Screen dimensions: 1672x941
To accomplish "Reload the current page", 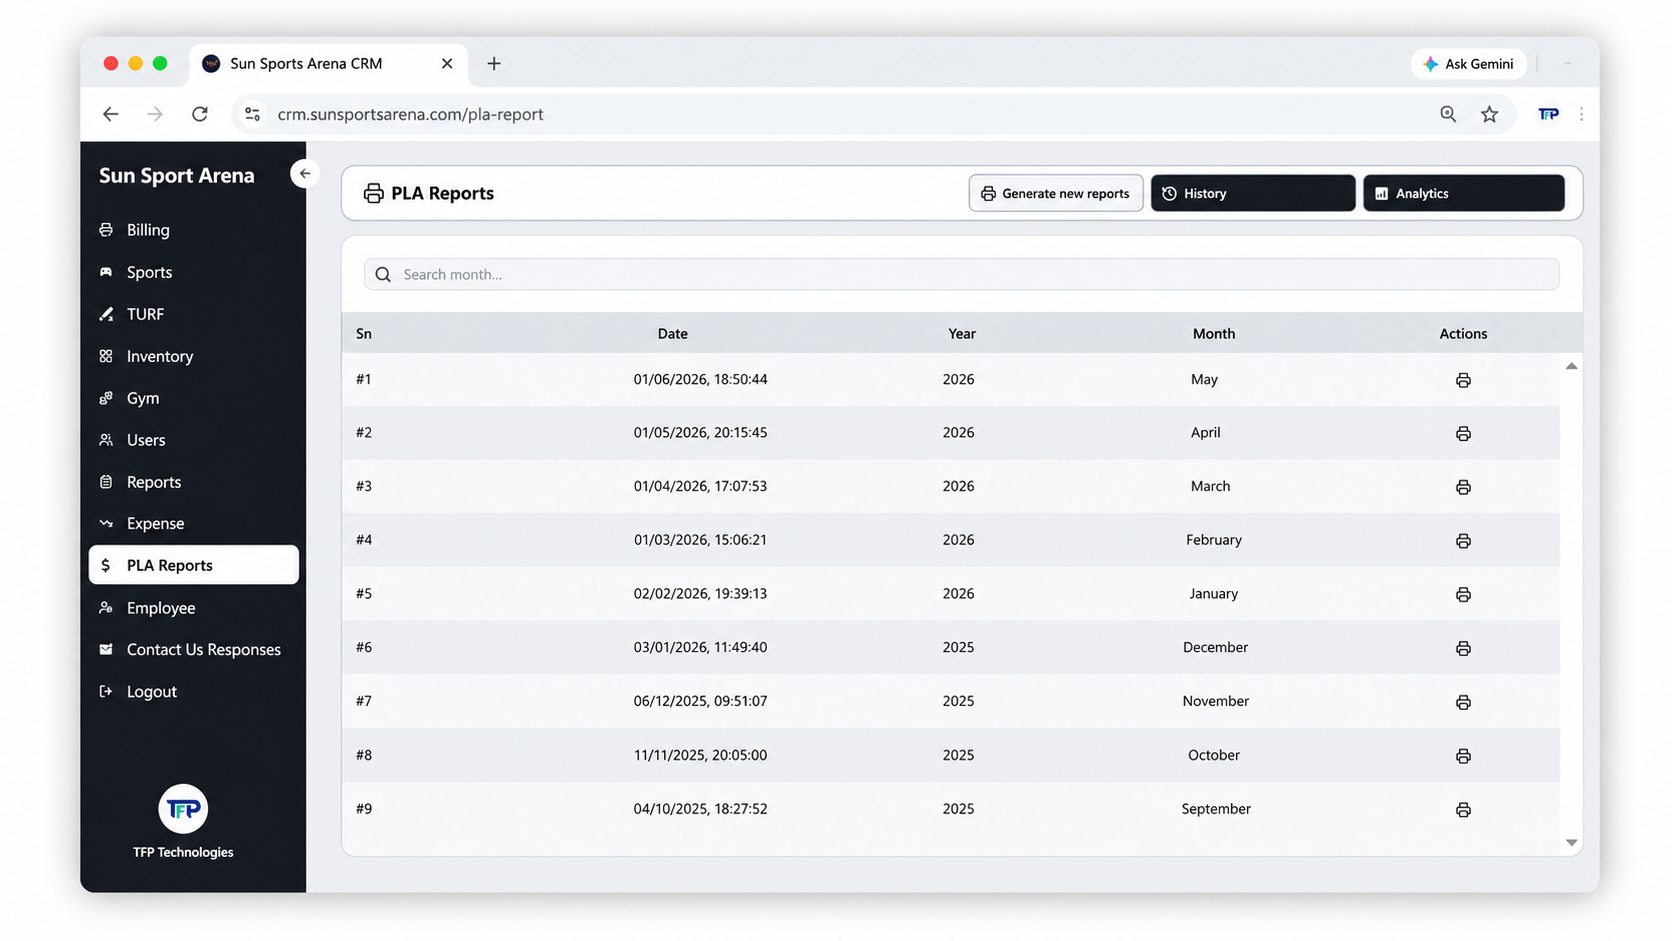I will (200, 114).
